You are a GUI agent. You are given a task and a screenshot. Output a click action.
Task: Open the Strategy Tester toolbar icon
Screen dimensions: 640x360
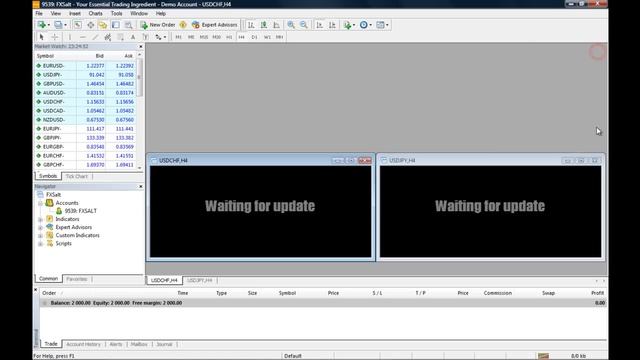click(129, 25)
